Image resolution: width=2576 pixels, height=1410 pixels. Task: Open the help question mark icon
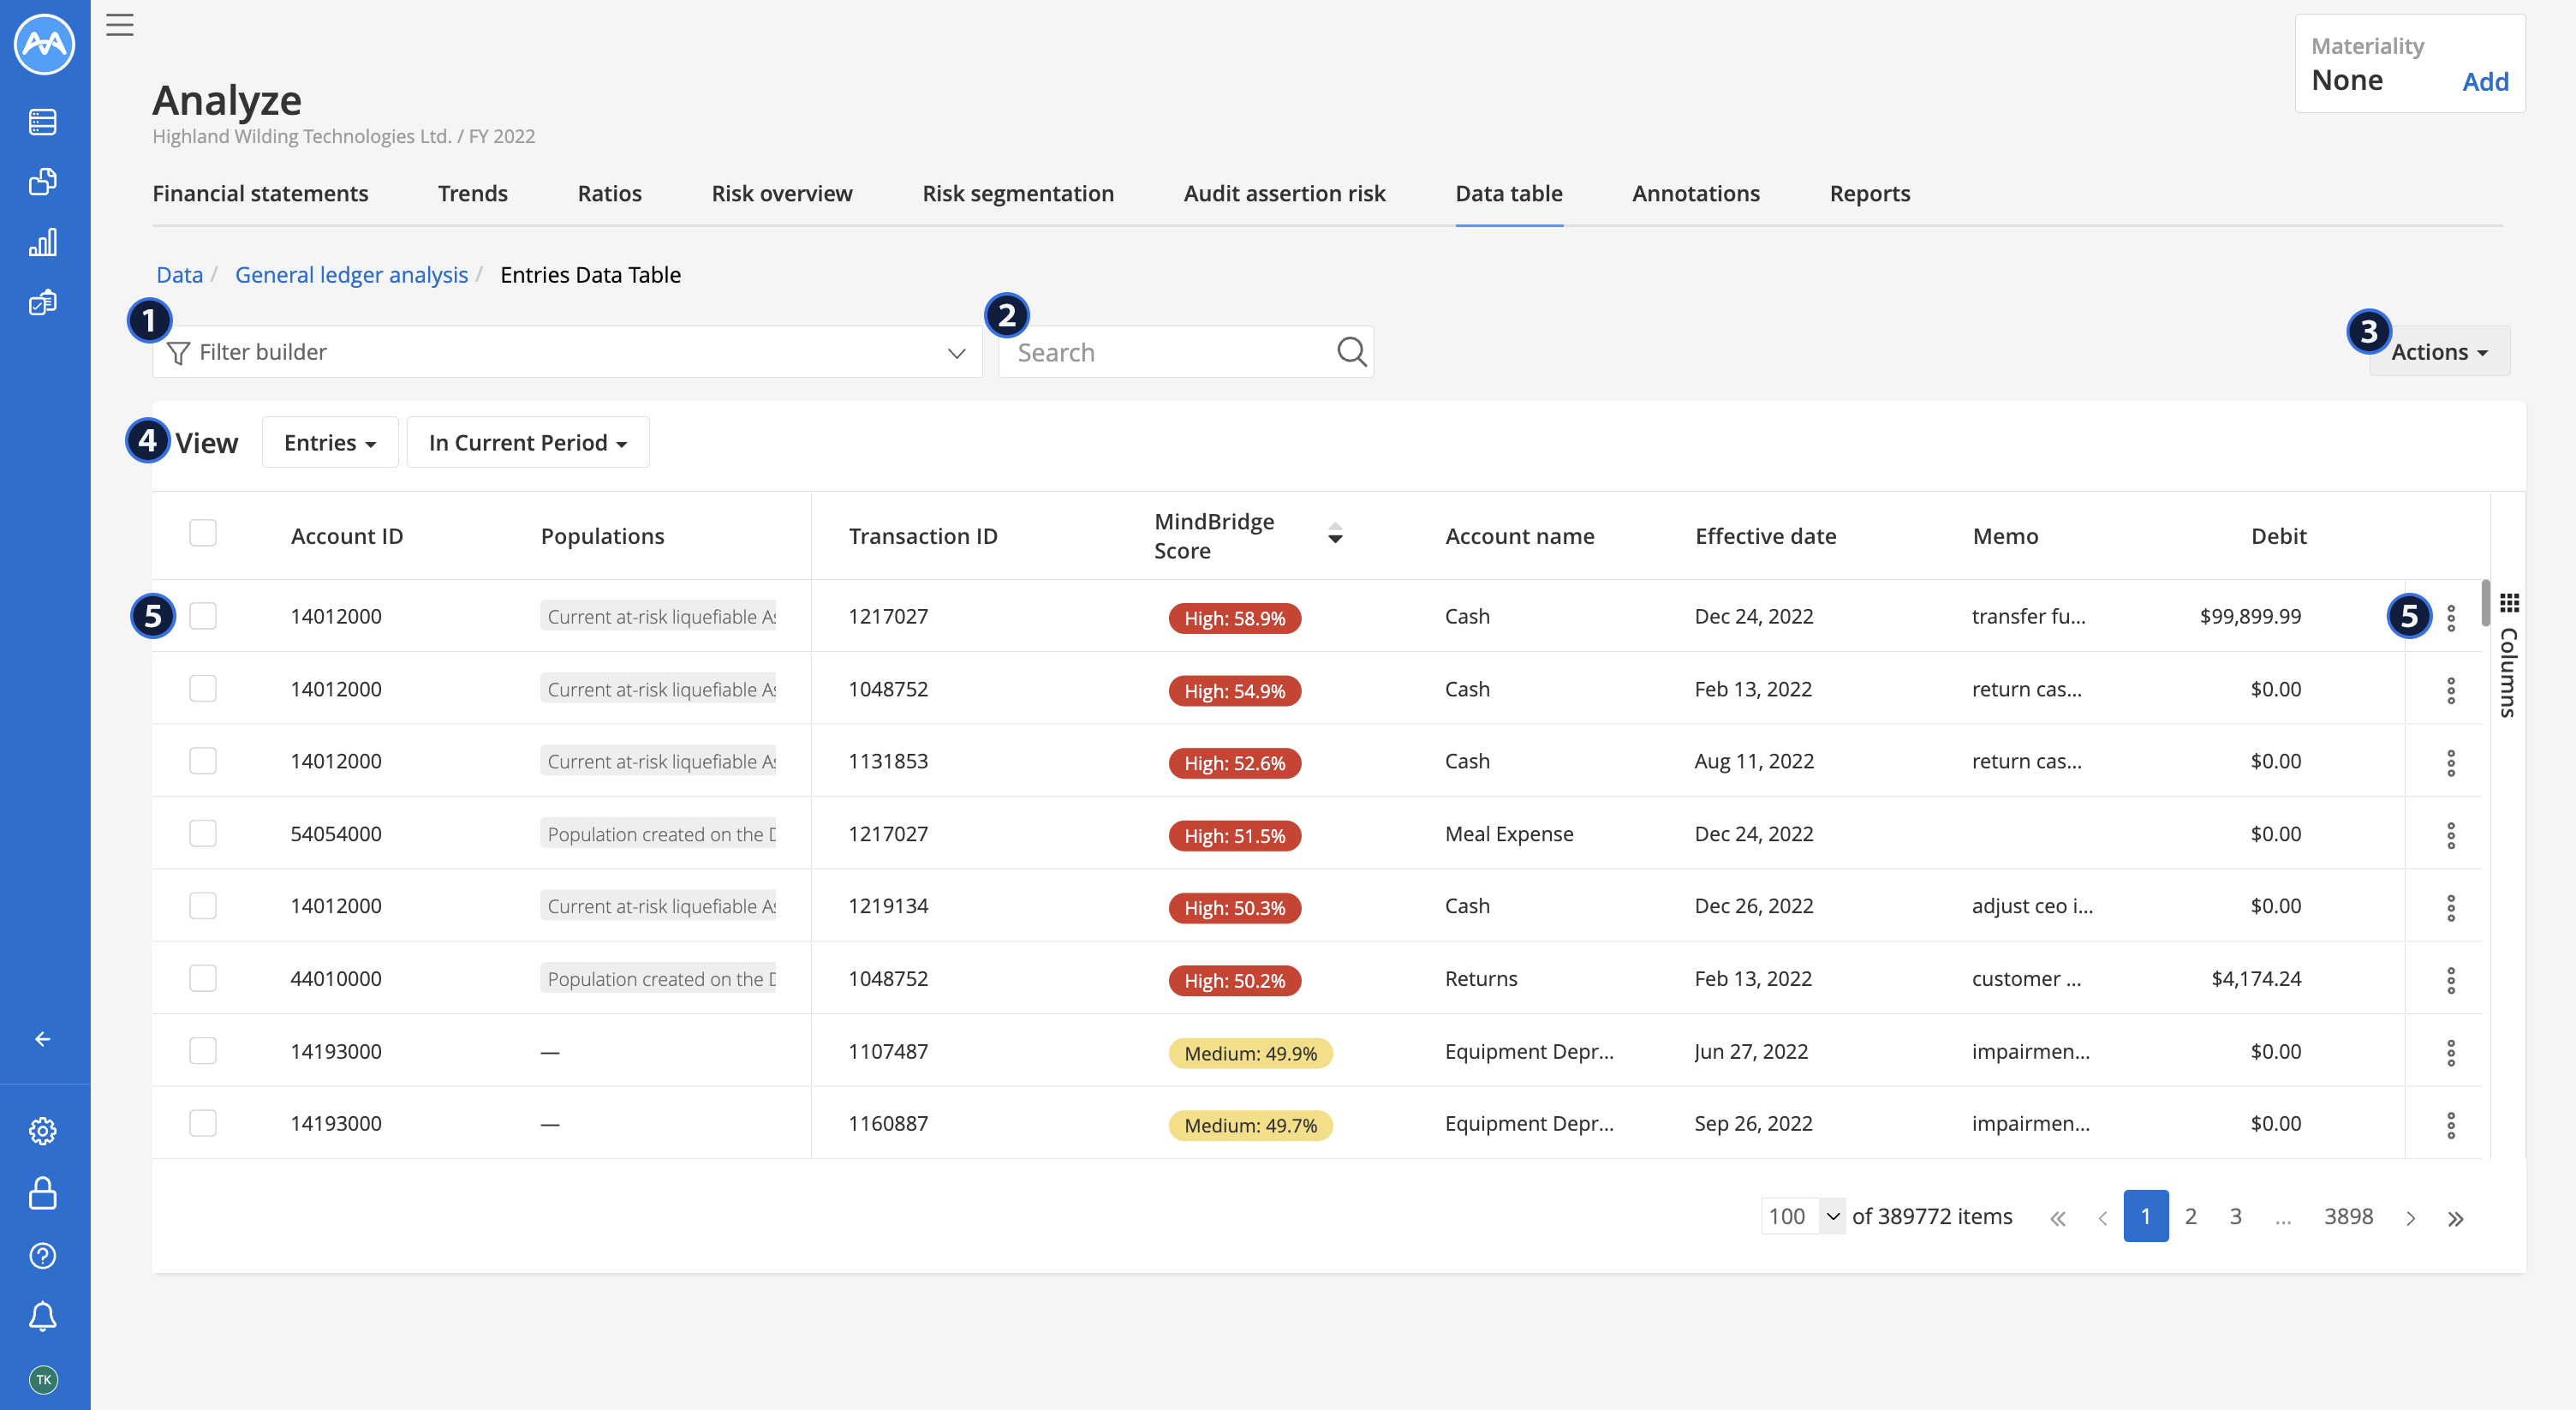click(x=43, y=1255)
